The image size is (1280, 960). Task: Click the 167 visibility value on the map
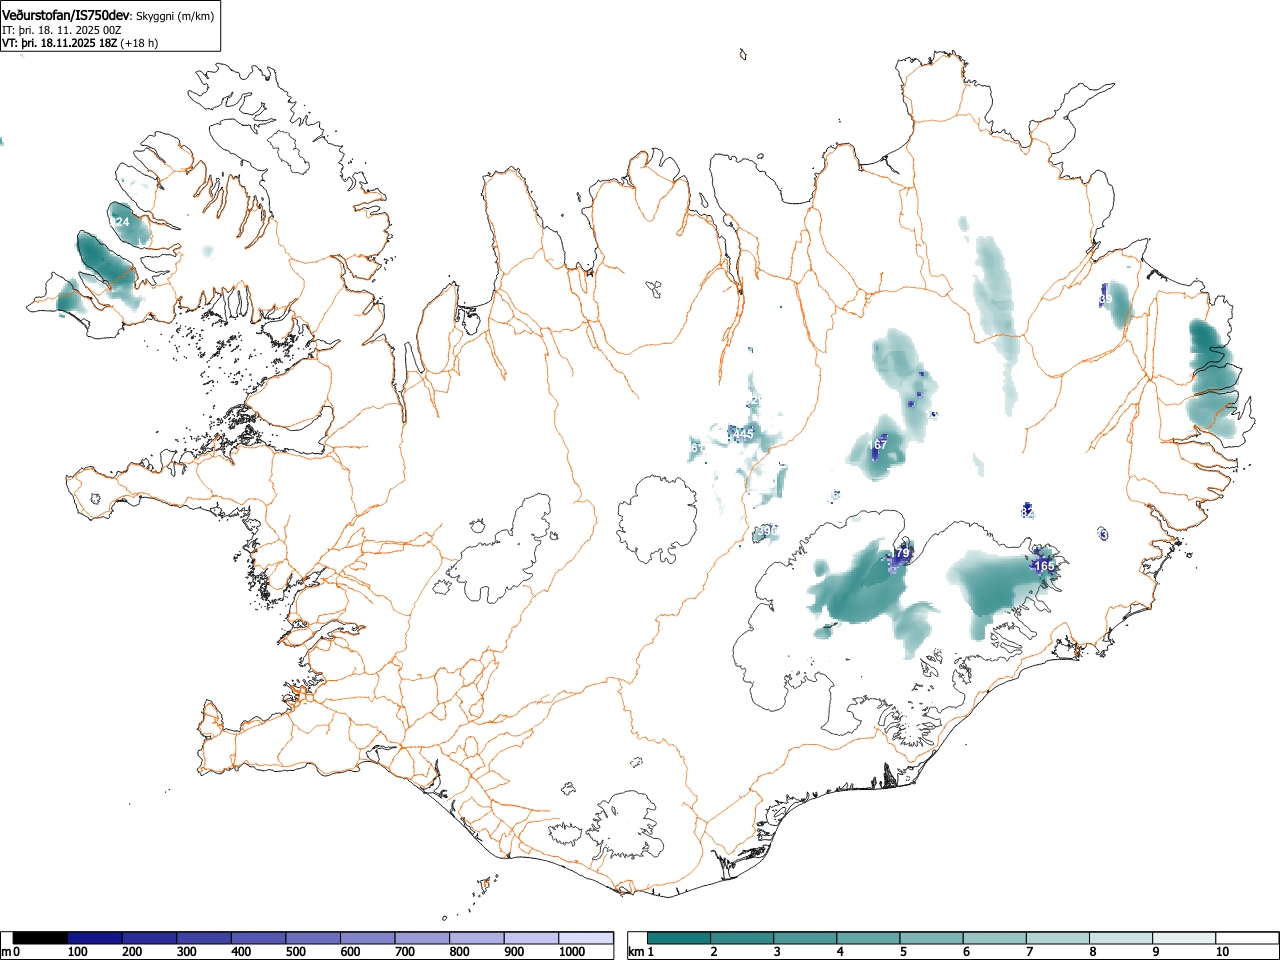coord(878,445)
